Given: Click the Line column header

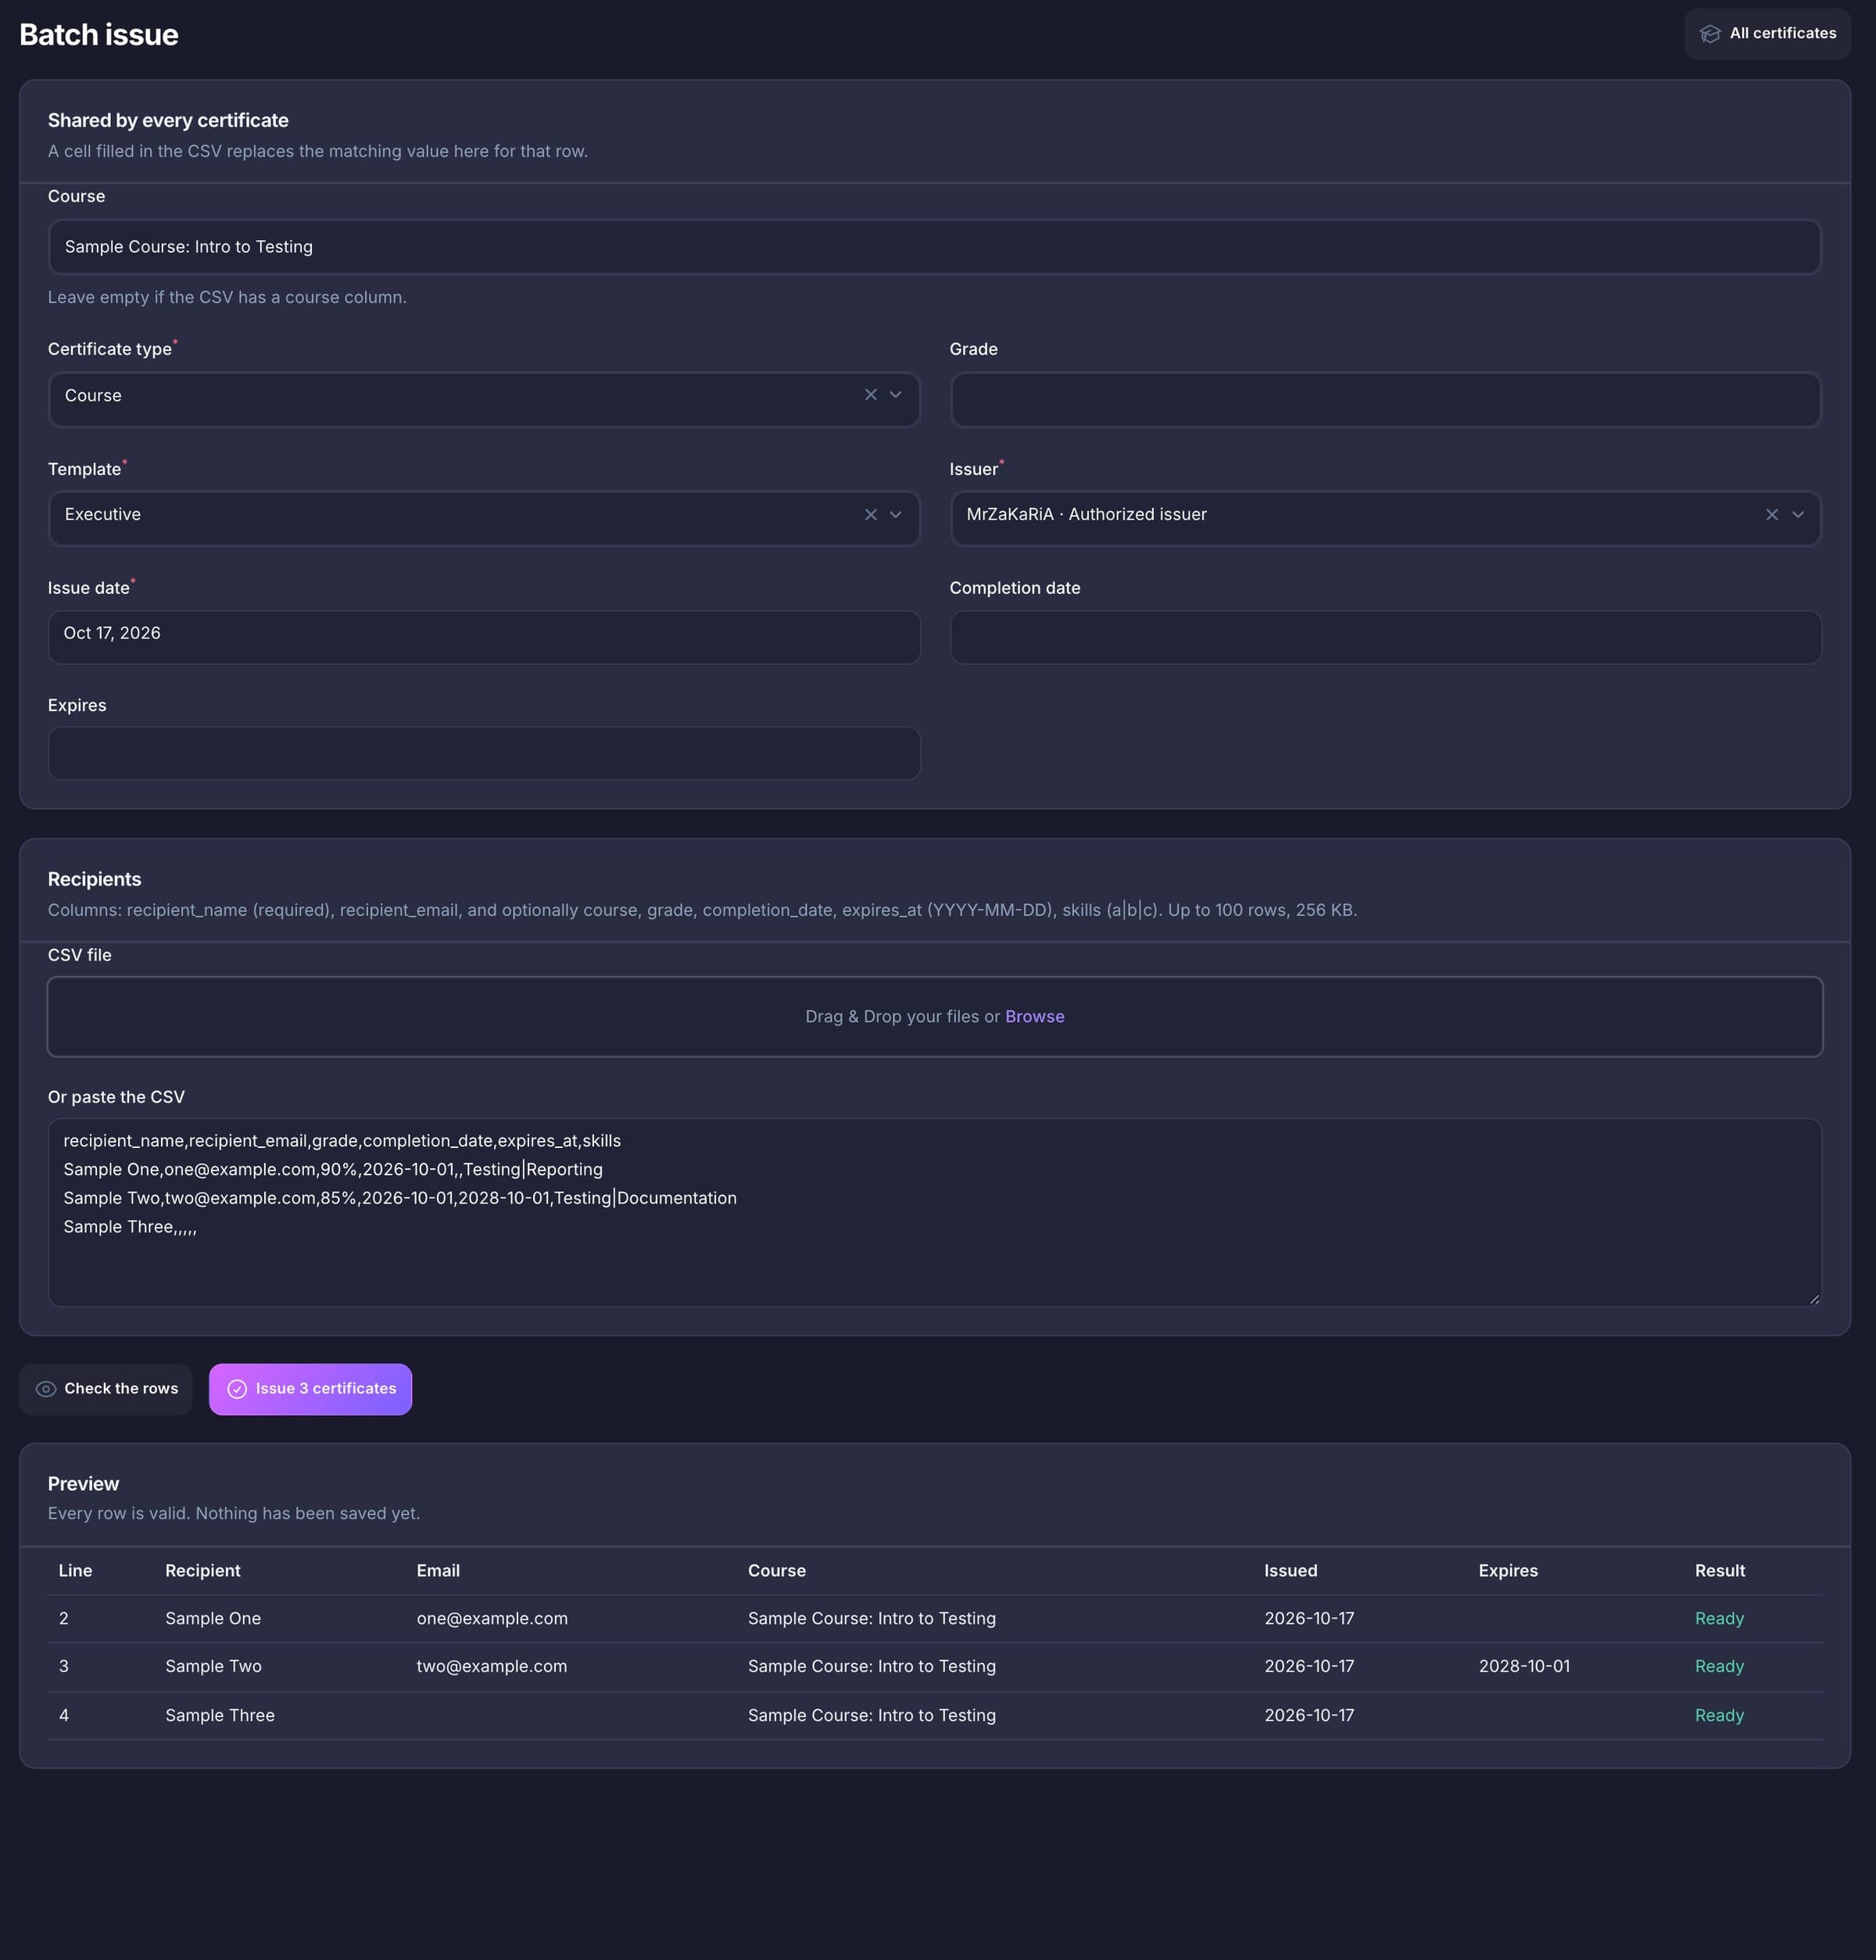Looking at the screenshot, I should (x=75, y=1570).
